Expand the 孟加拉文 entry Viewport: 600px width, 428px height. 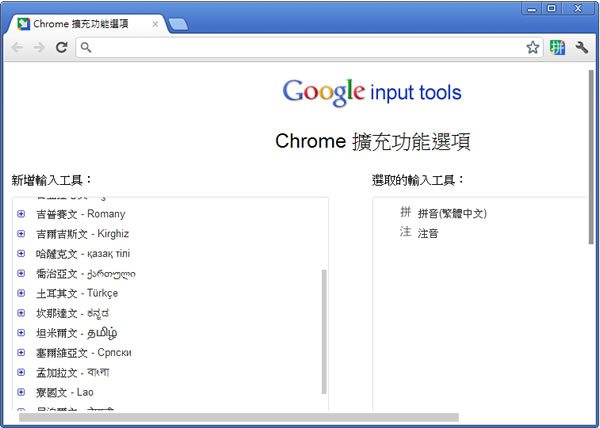21,373
